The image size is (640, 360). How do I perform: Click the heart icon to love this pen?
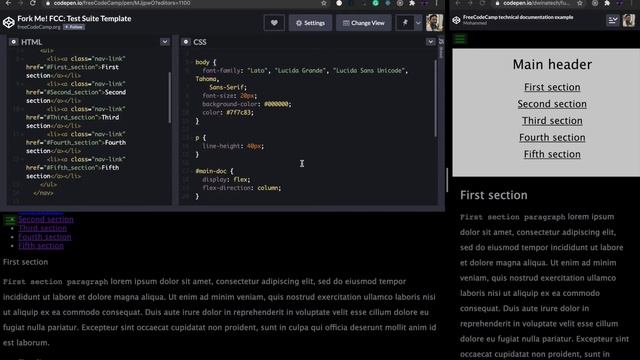274,23
